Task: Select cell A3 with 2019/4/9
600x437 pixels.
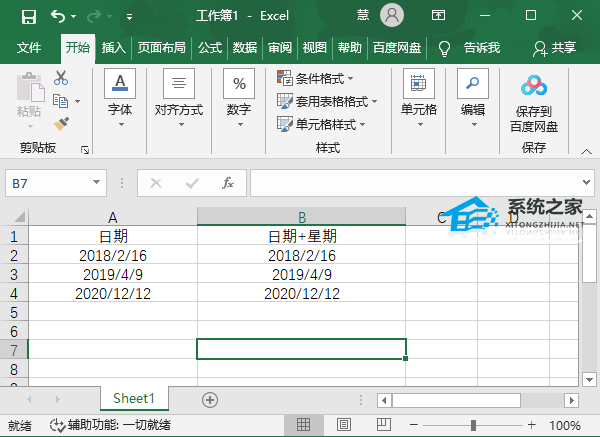Action: tap(113, 274)
